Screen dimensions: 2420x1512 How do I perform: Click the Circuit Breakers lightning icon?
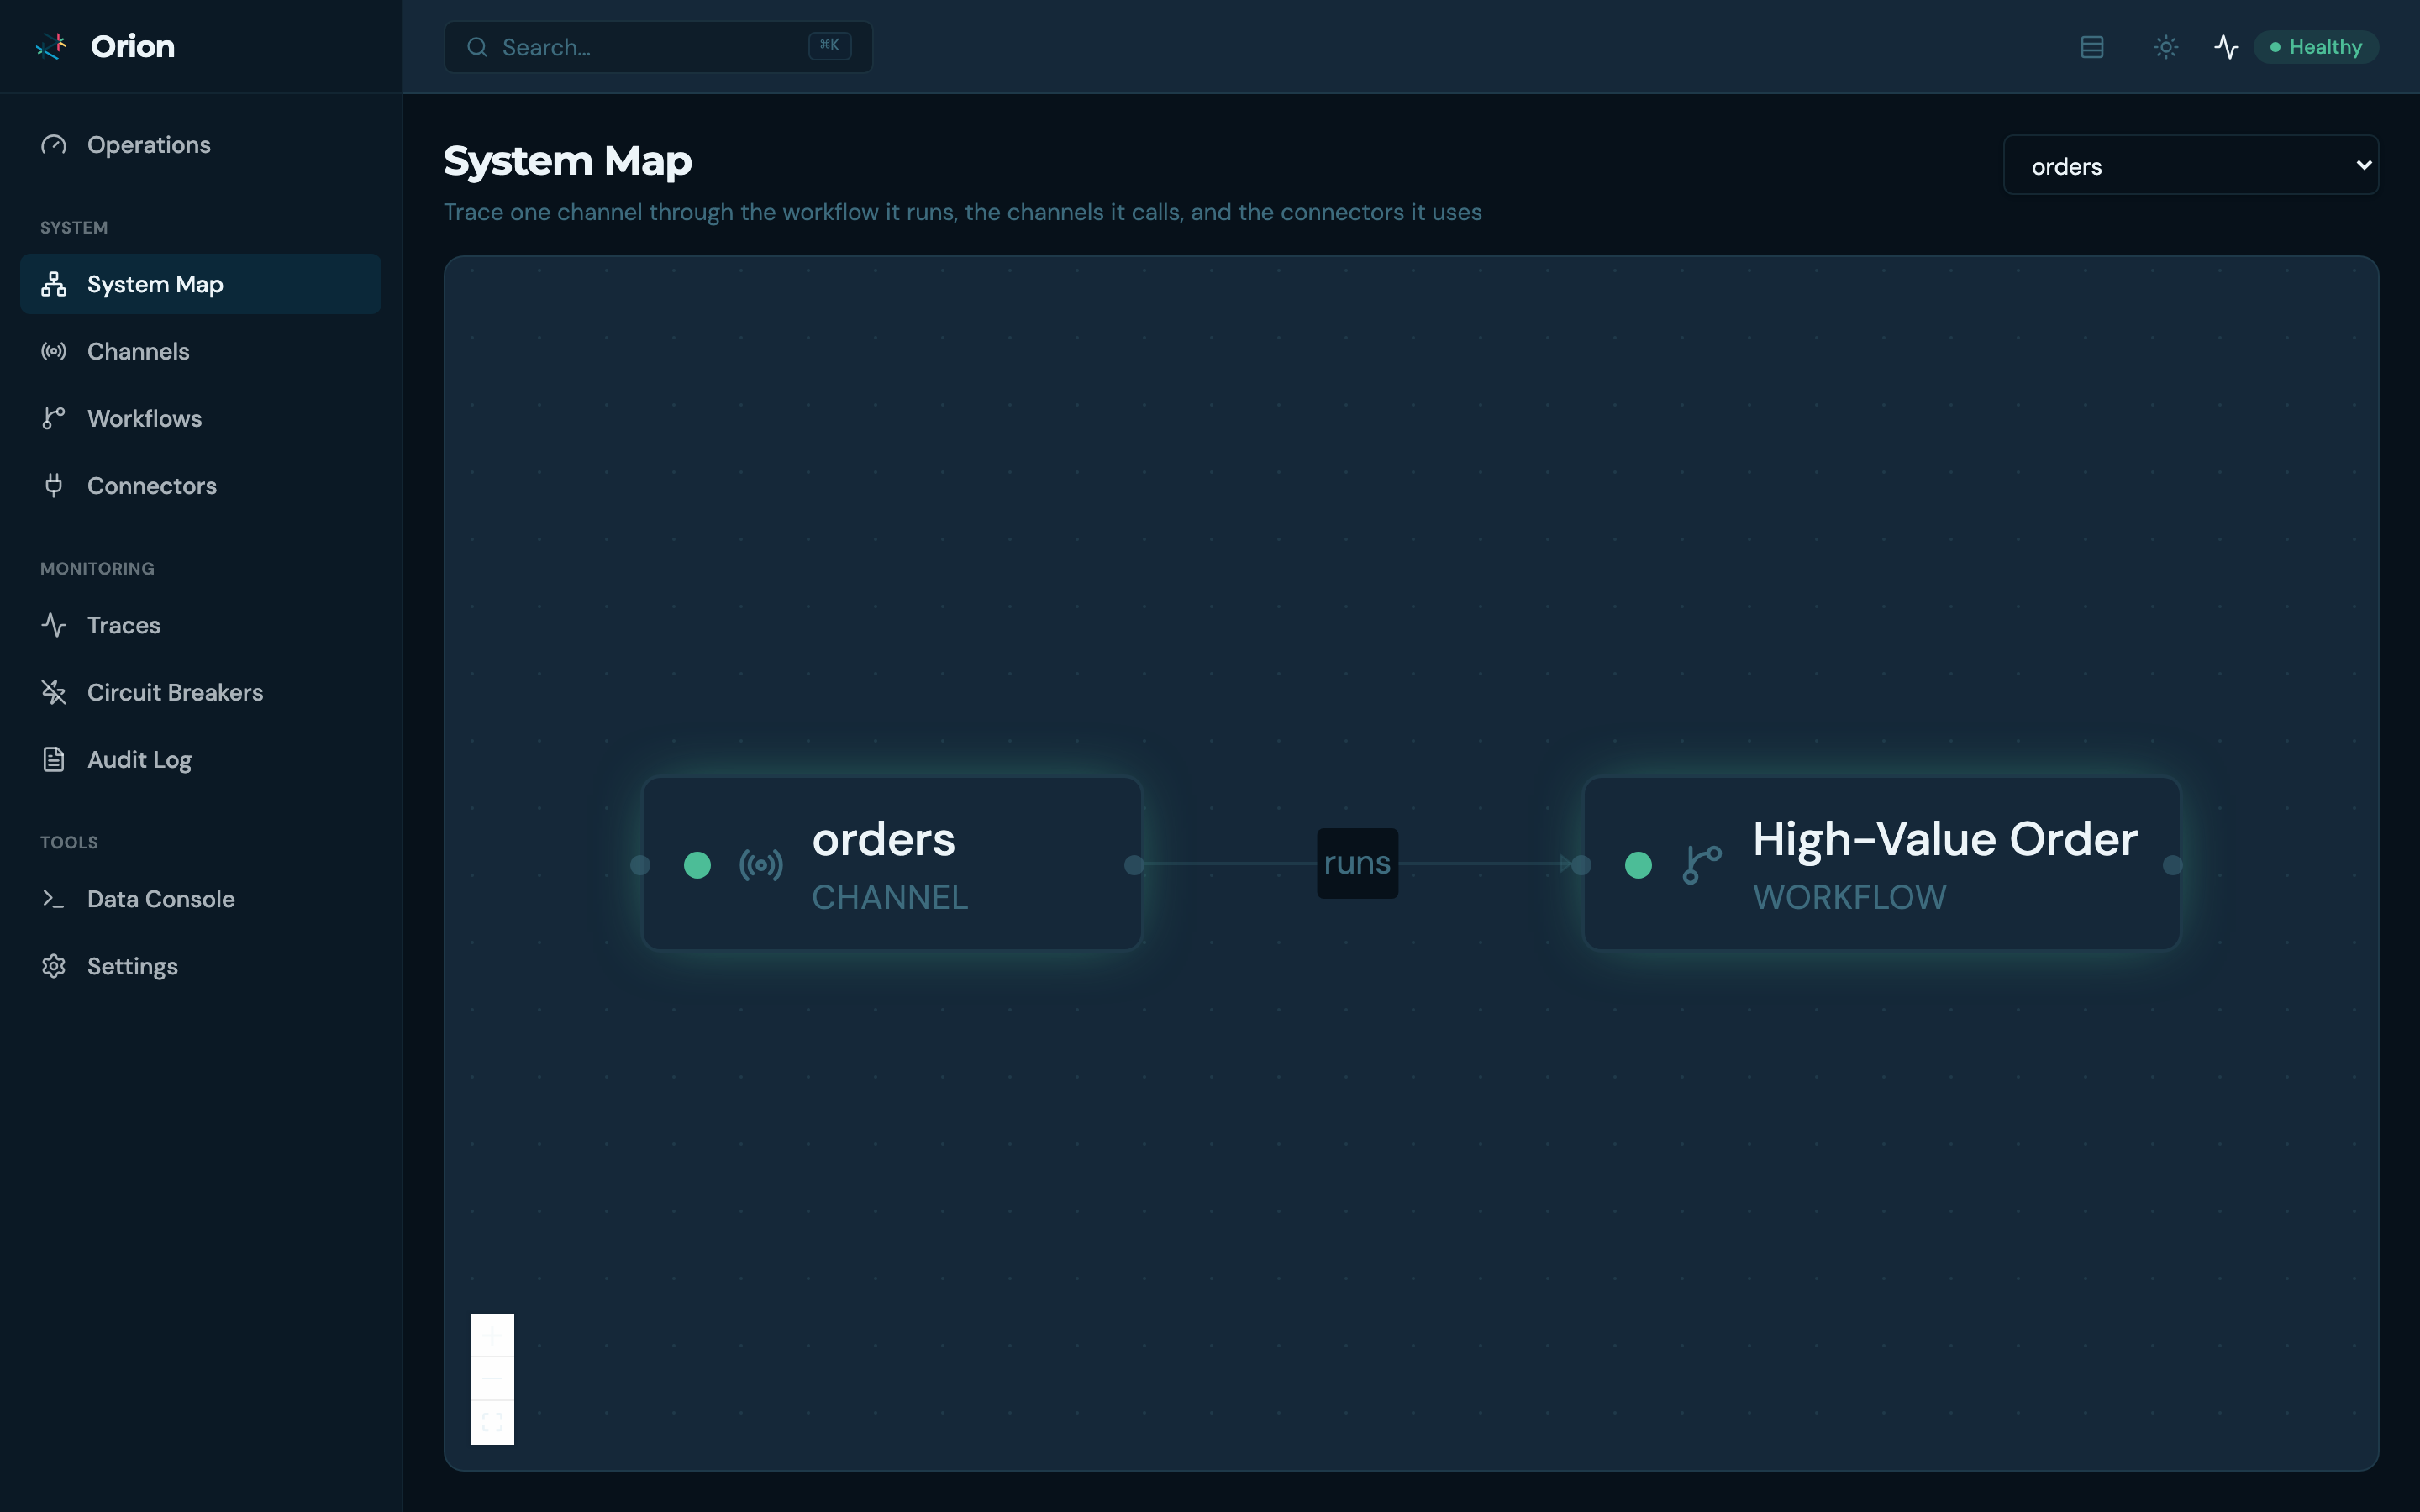(x=54, y=692)
